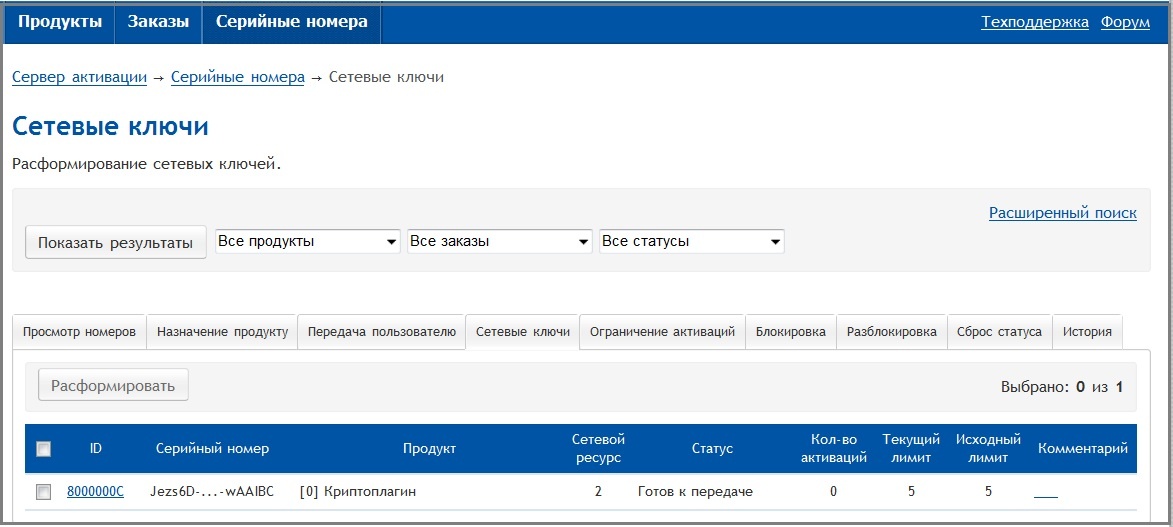Viewport: 1173px width, 527px height.
Task: Tick the select-all checkbox in table header
Action: (x=43, y=449)
